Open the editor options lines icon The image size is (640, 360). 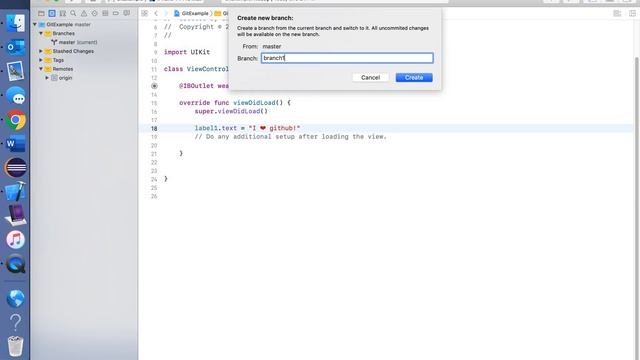(617, 13)
